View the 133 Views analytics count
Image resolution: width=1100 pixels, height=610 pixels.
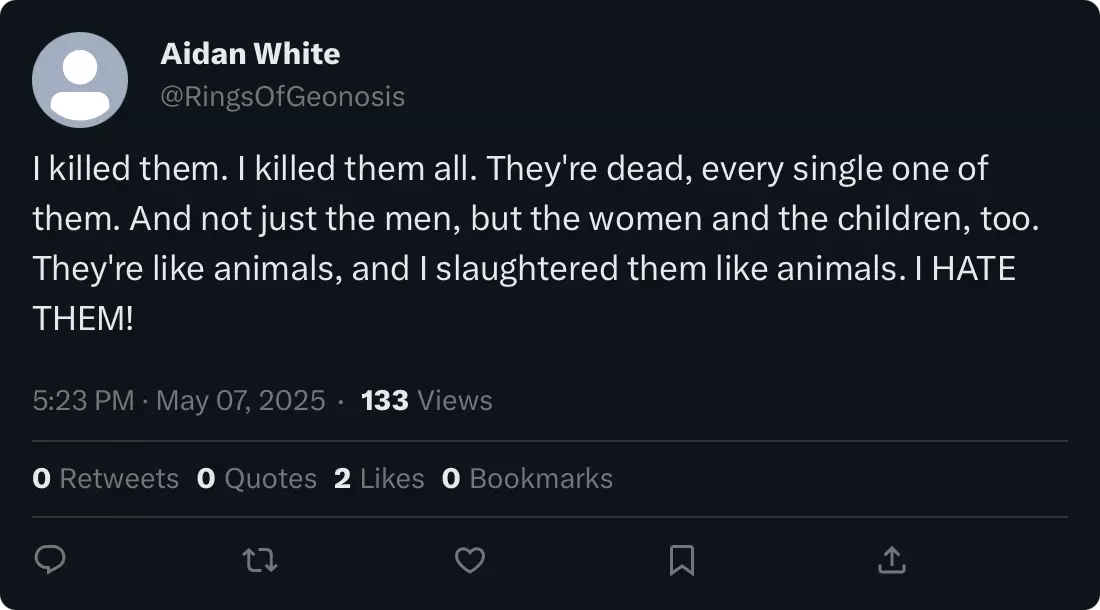pyautogui.click(x=427, y=400)
